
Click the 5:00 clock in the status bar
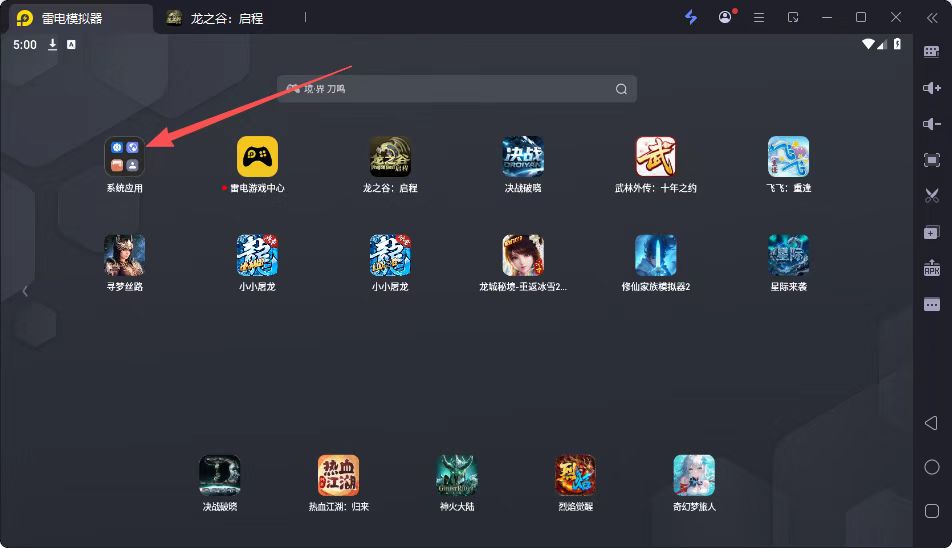click(x=25, y=45)
